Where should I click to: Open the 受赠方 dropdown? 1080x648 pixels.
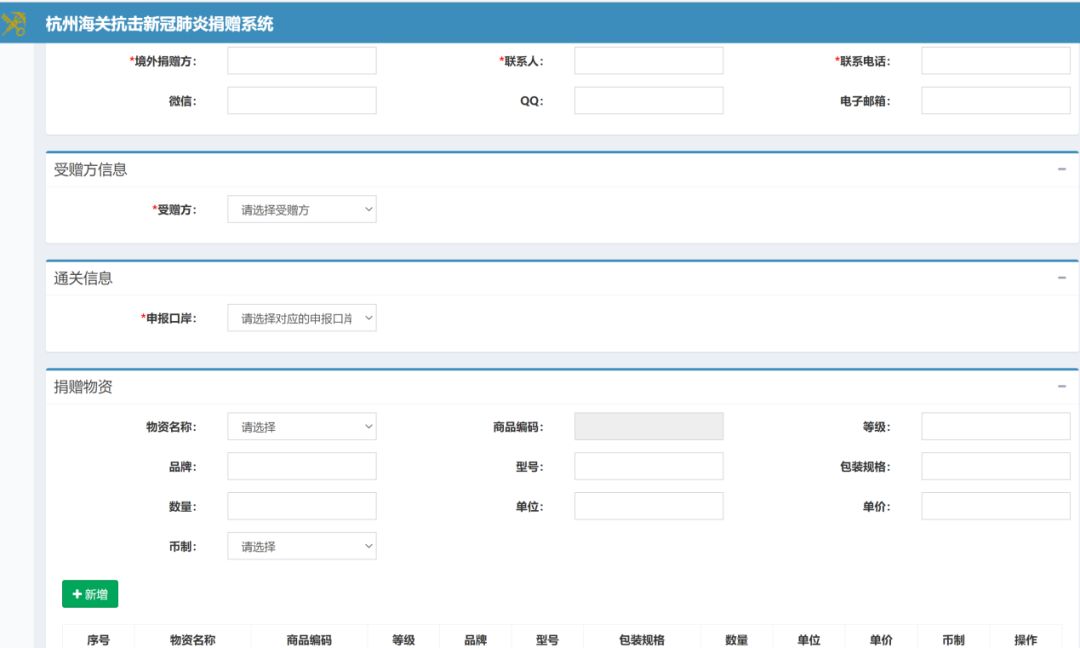pos(302,209)
